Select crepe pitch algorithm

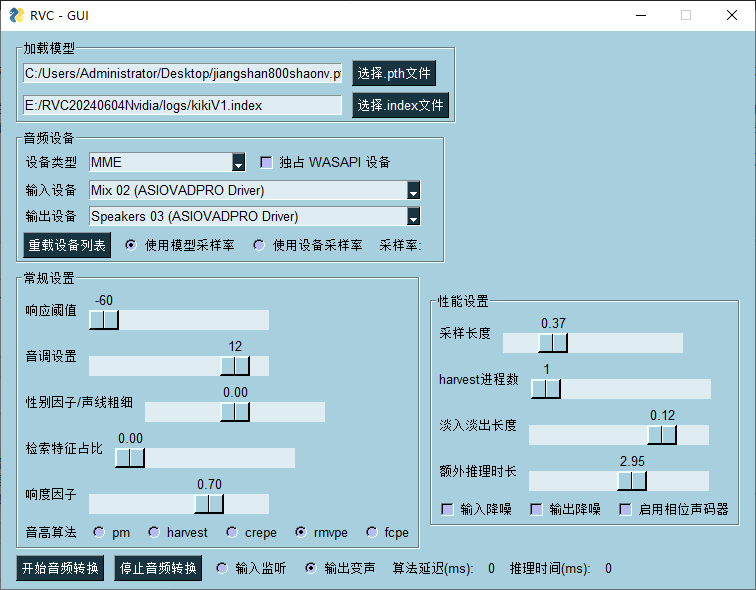pos(232,532)
